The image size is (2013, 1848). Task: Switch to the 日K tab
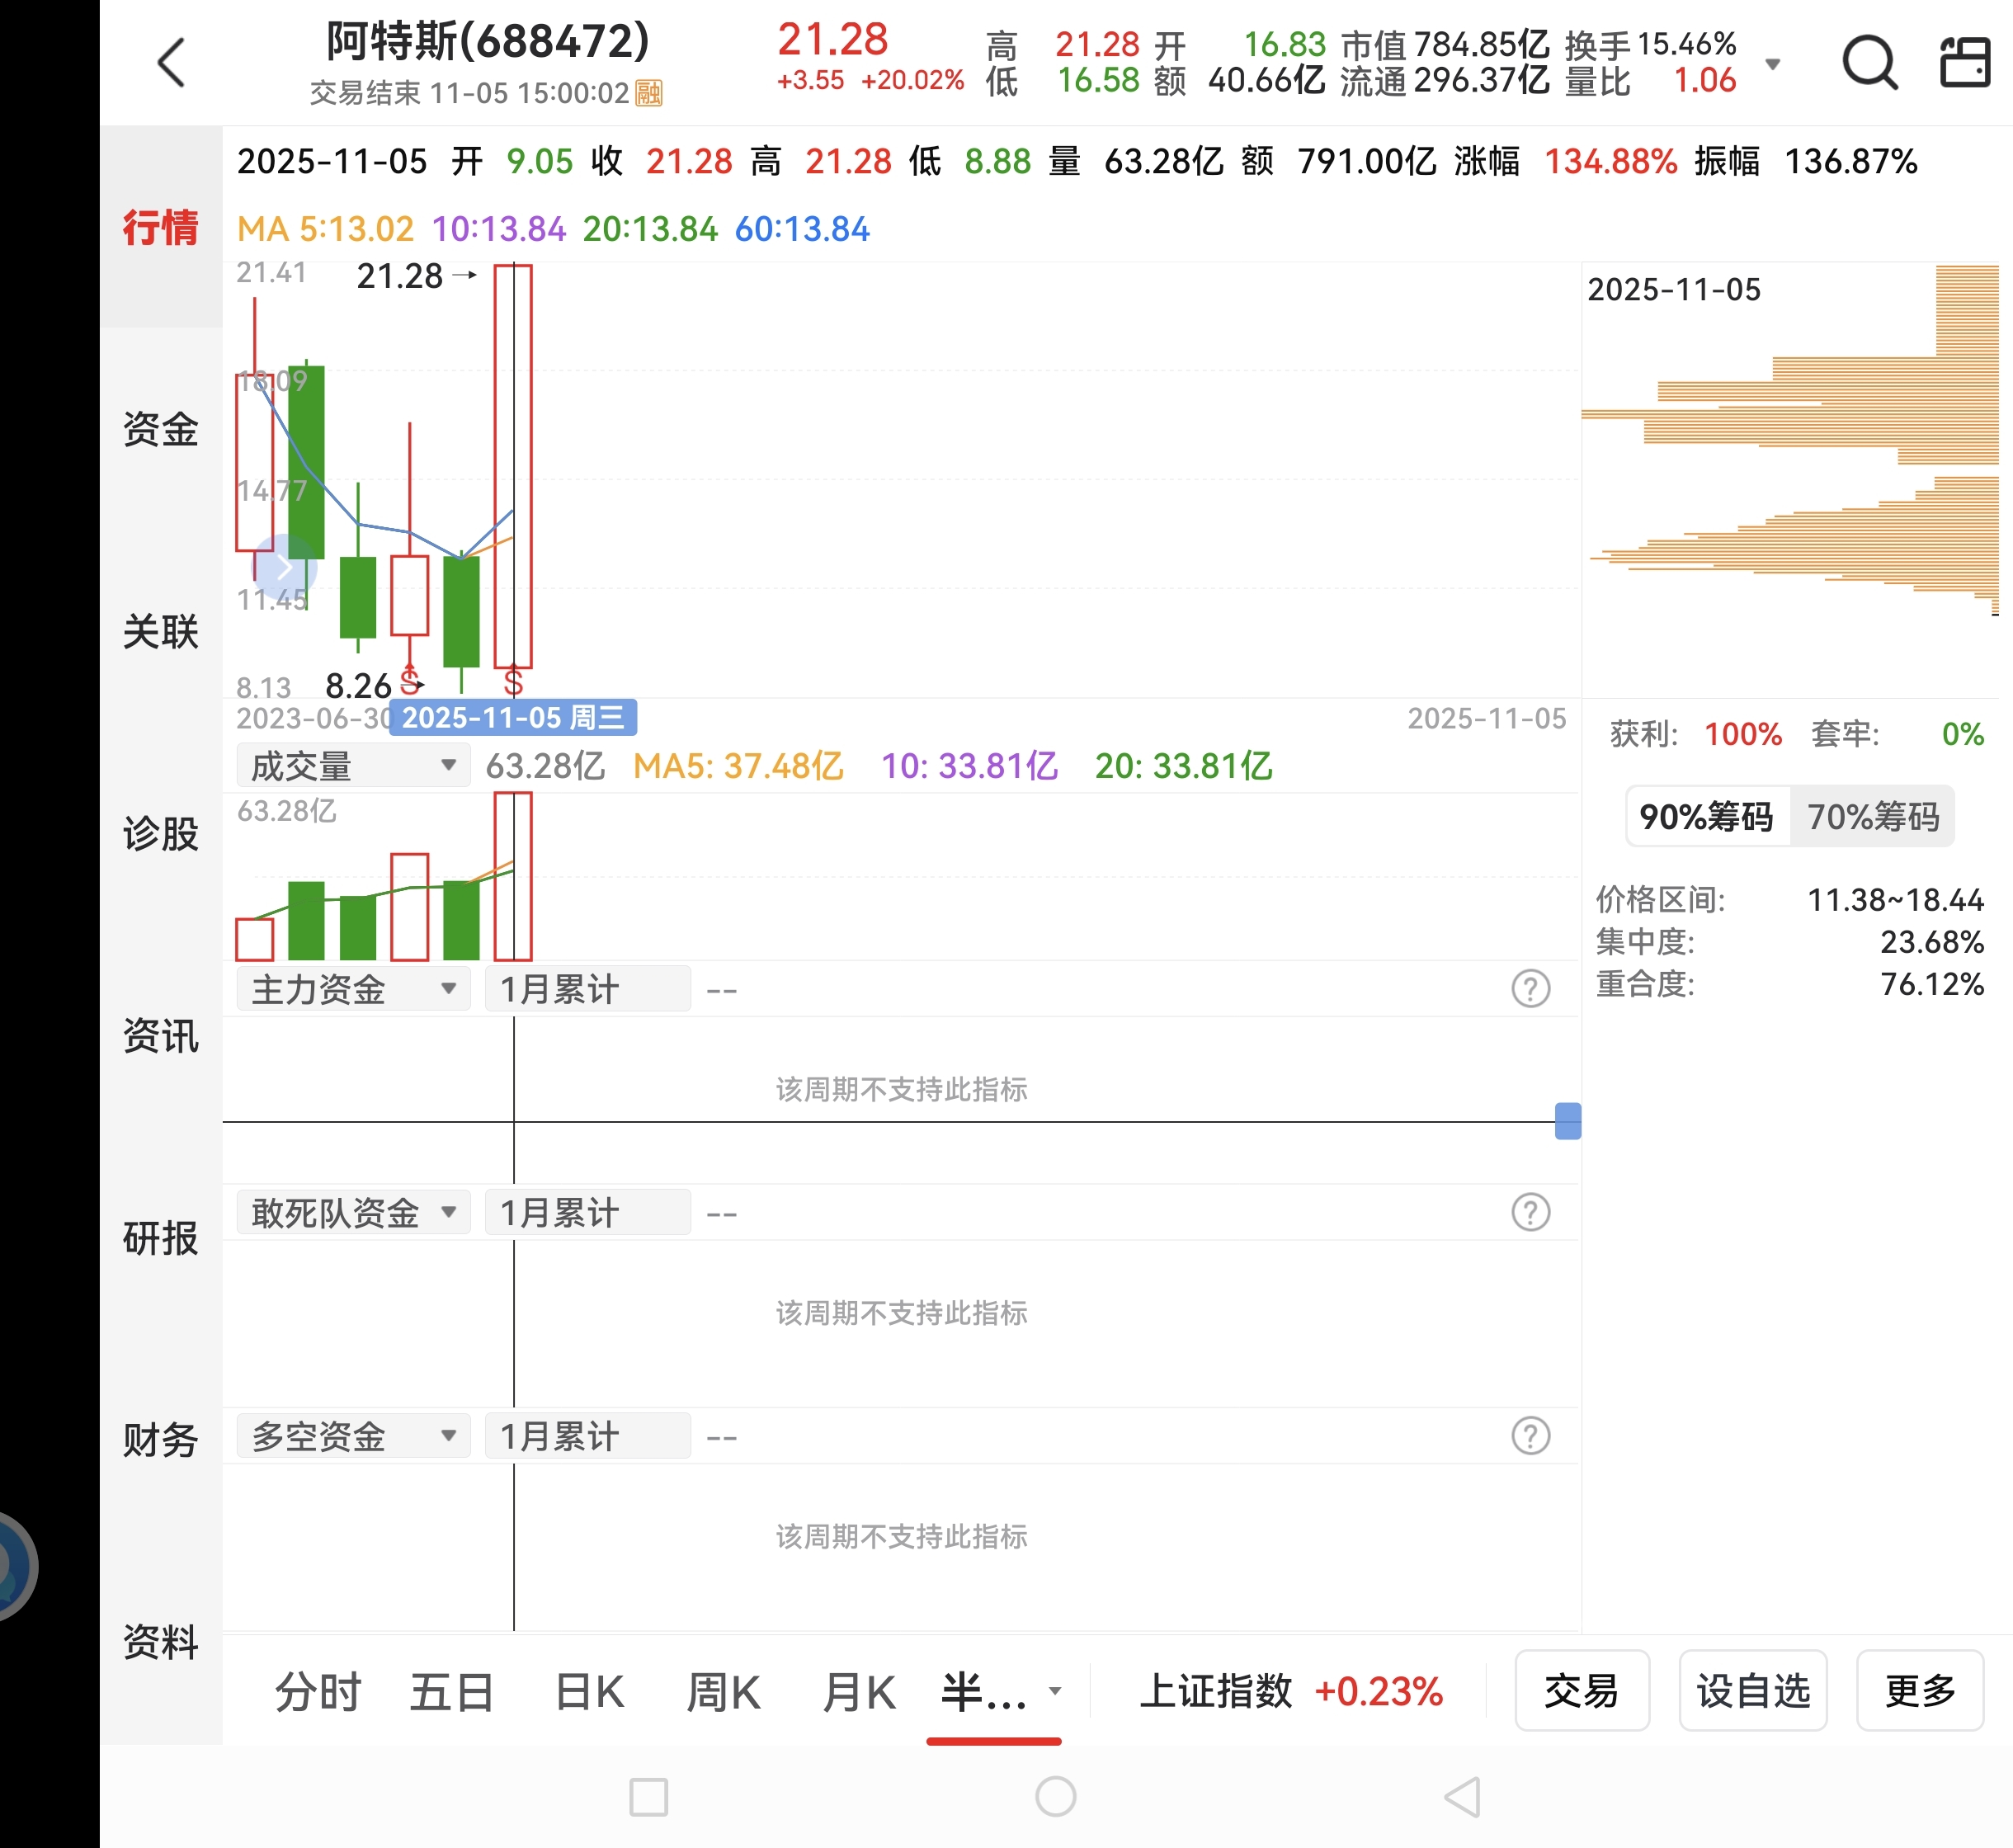click(x=589, y=1692)
